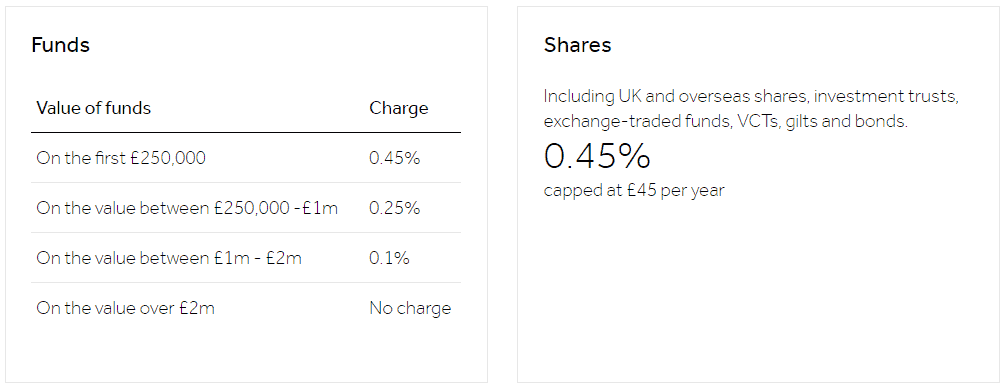Click the row On the first £250,000
The image size is (1007, 388).
(x=246, y=158)
